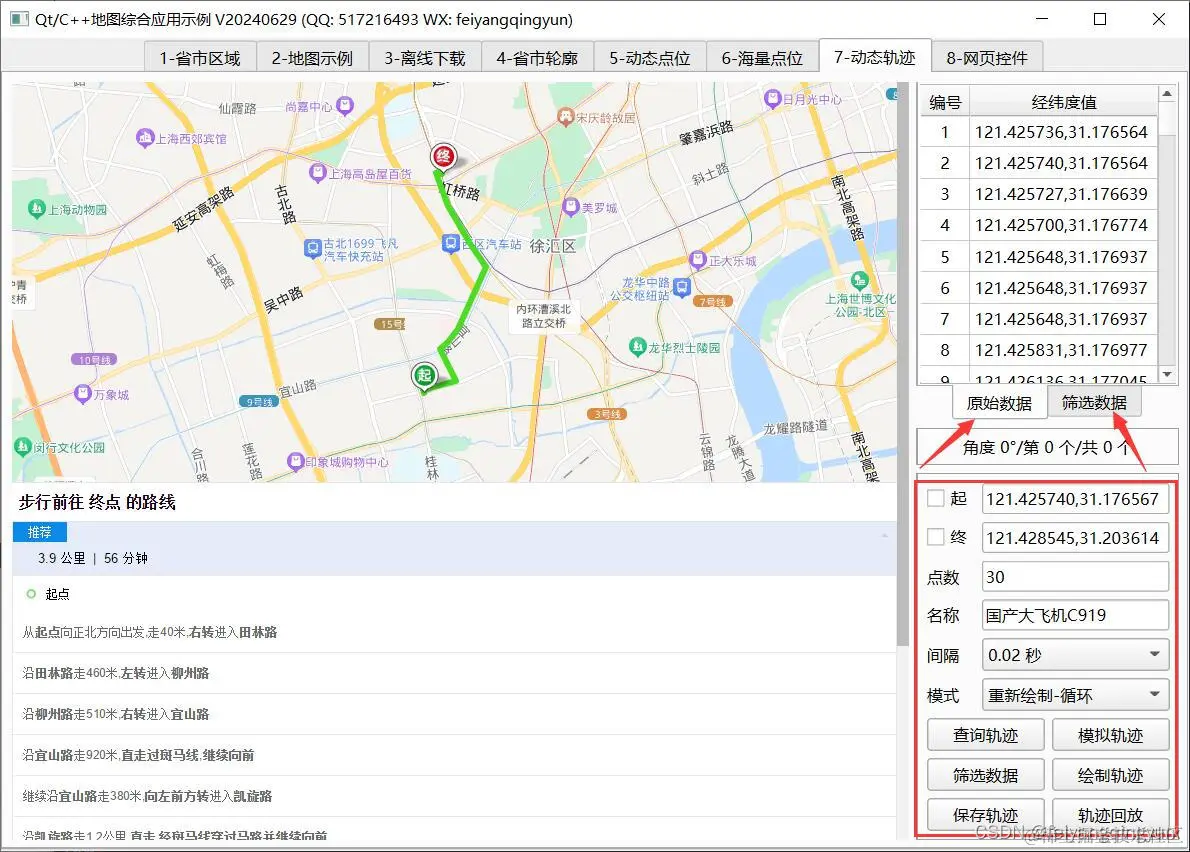Switch to the 5-动态点位 tab
This screenshot has height=852, width=1190.
648,57
